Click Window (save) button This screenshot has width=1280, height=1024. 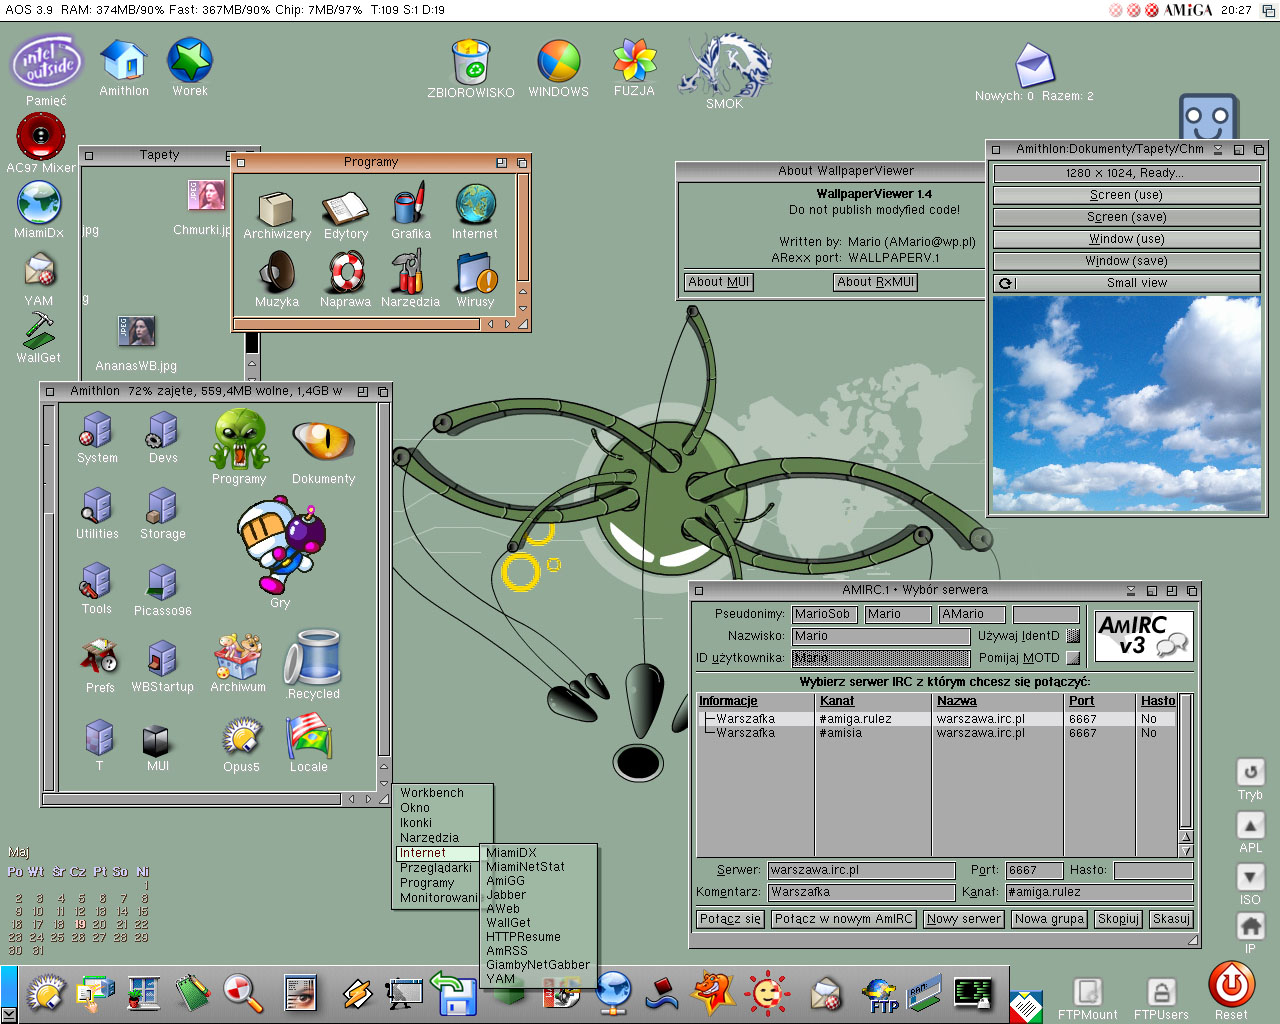point(1126,261)
